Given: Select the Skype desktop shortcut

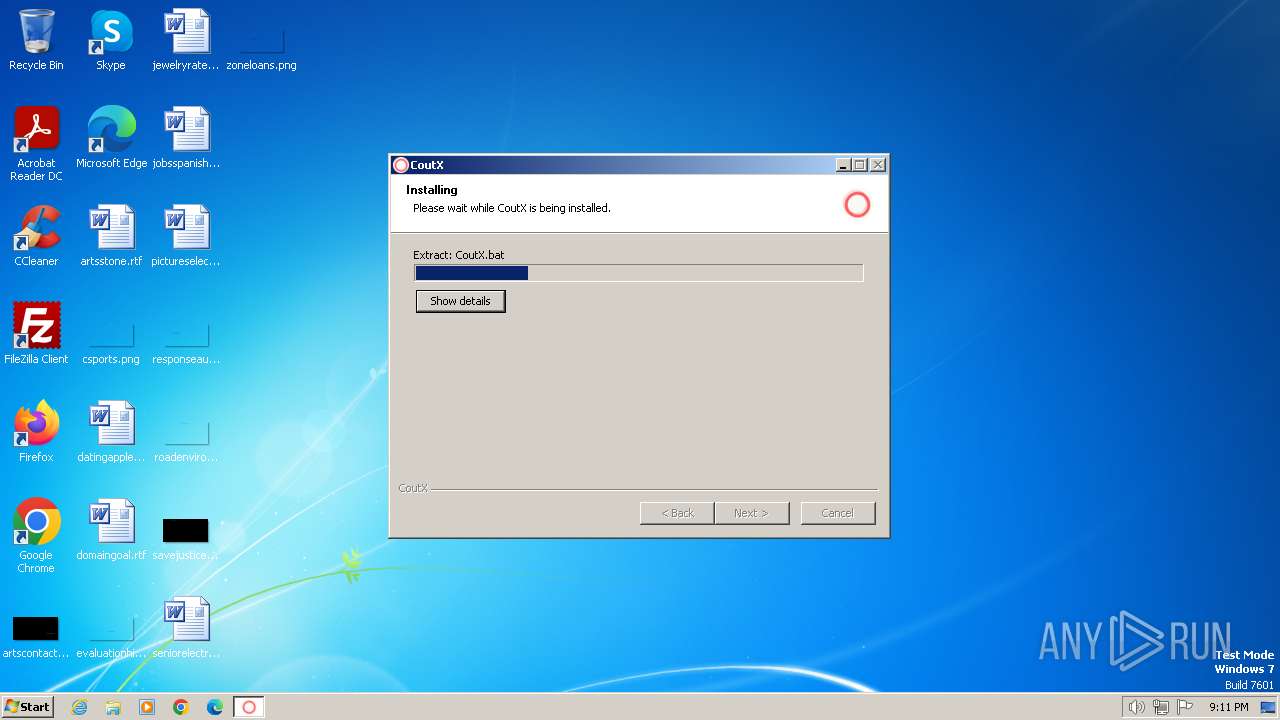Looking at the screenshot, I should click(x=110, y=41).
